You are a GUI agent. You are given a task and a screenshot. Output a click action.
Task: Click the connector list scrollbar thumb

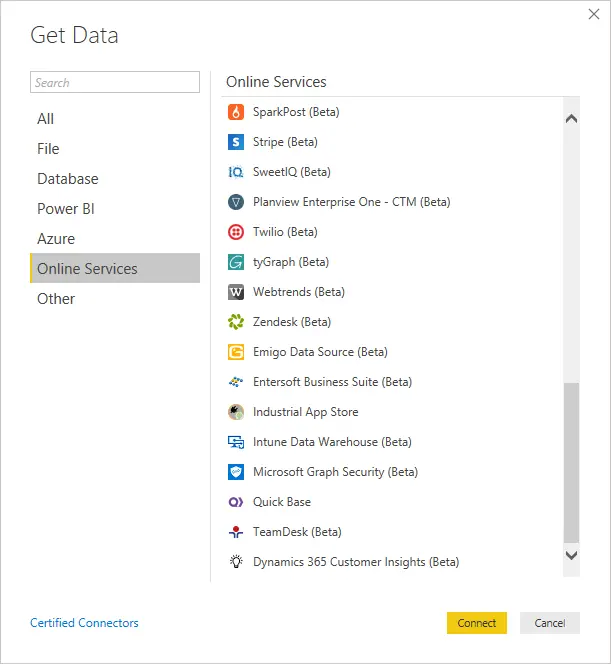571,462
